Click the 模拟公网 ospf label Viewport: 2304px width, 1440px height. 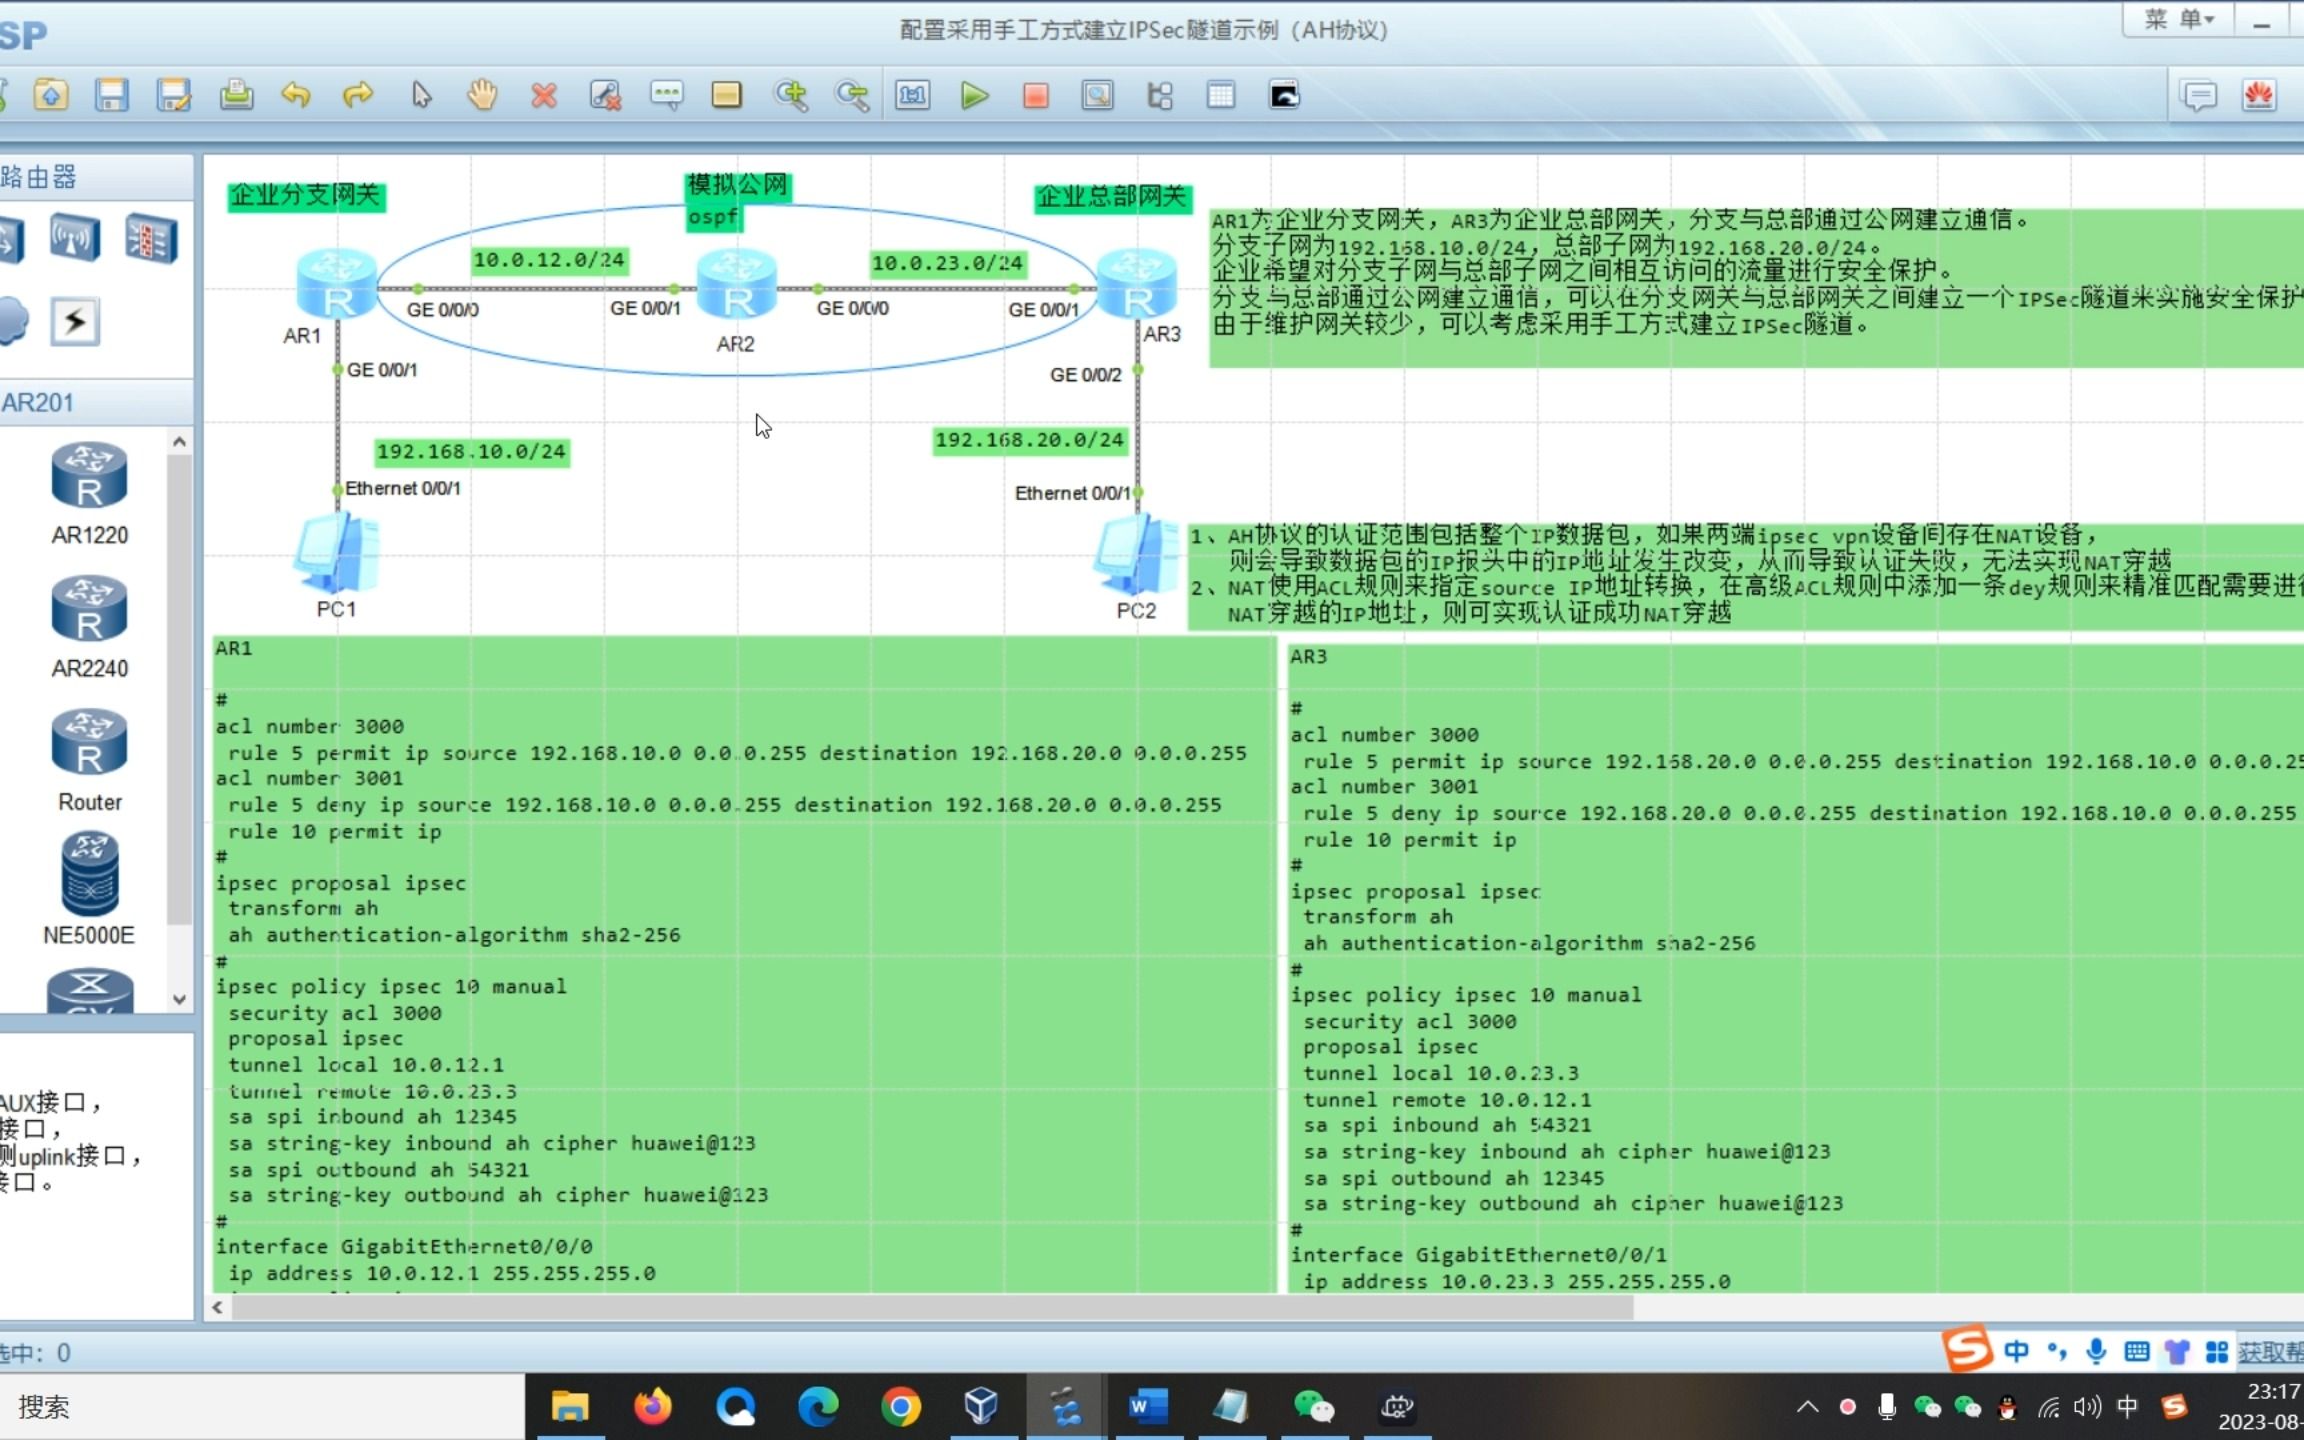coord(737,200)
